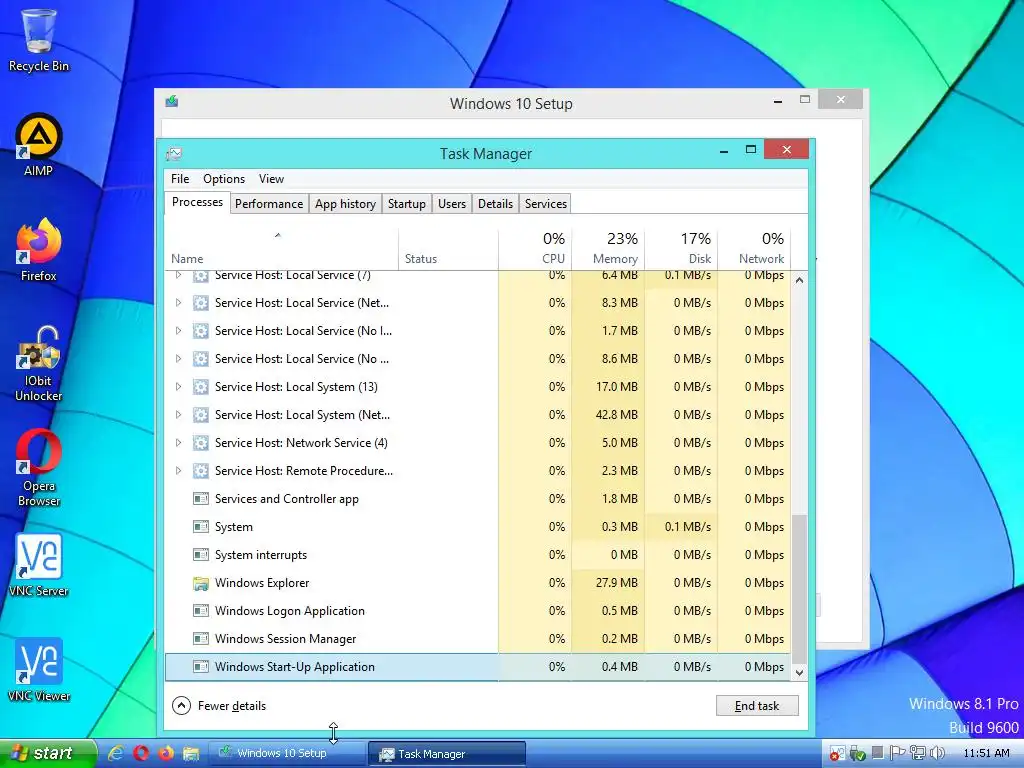Click the volume speaker tray icon
Viewport: 1024px width, 768px height.
pyautogui.click(x=937, y=753)
